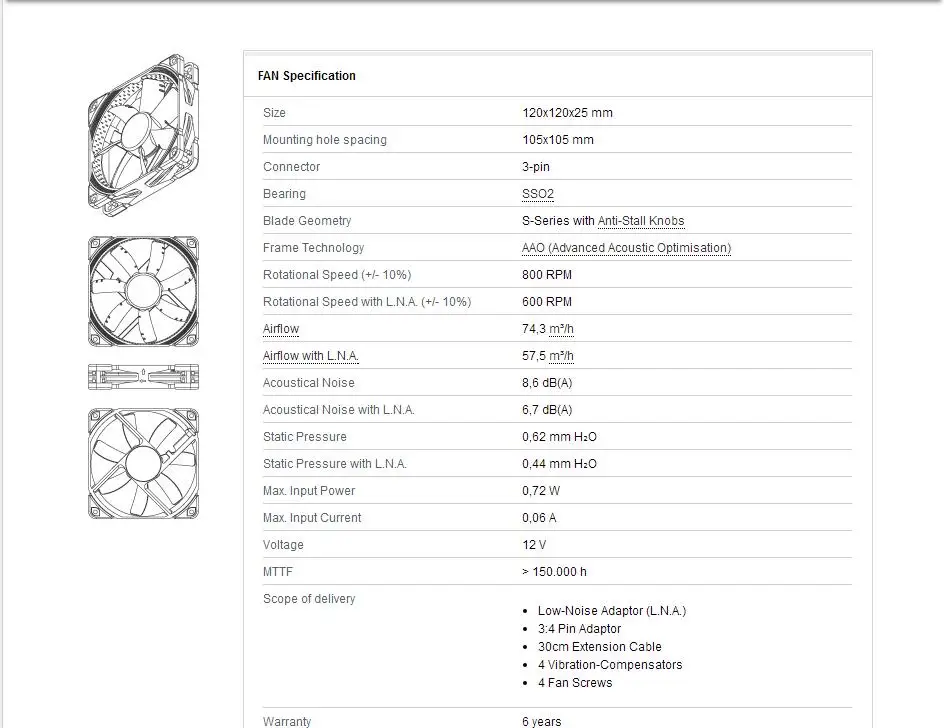Click the Max. Input Power label
Screen dimensions: 944x728
pos(309,491)
